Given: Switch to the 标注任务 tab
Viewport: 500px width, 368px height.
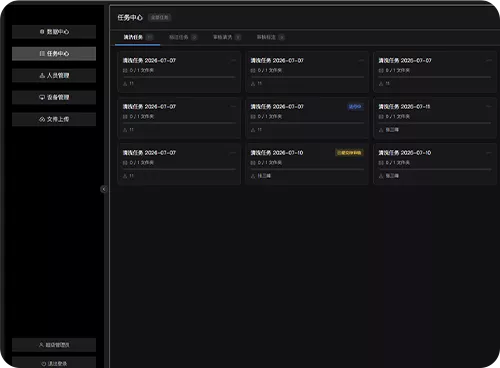Looking at the screenshot, I should 183,37.
